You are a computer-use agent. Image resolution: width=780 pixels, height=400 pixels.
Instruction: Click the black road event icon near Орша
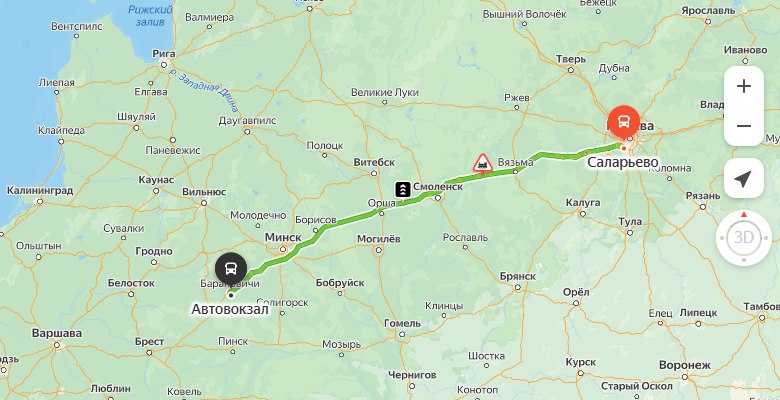pyautogui.click(x=402, y=190)
